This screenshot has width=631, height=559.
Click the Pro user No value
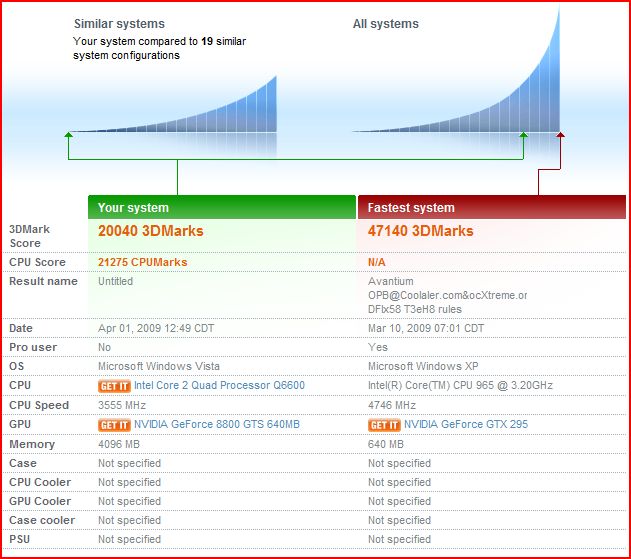pos(105,347)
